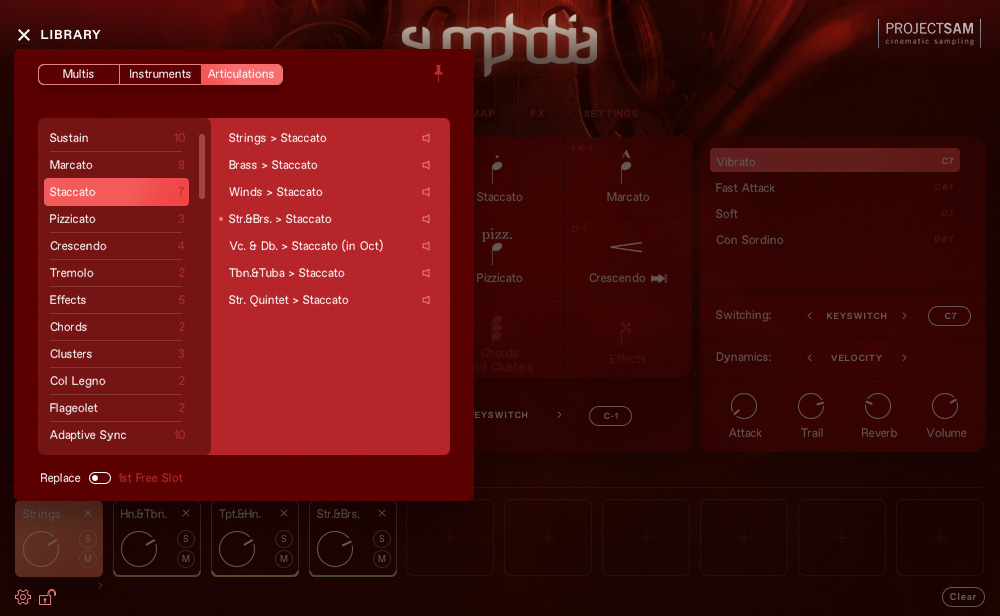Adjust the Volume knob
The height and width of the screenshot is (616, 1000).
pyautogui.click(x=945, y=406)
